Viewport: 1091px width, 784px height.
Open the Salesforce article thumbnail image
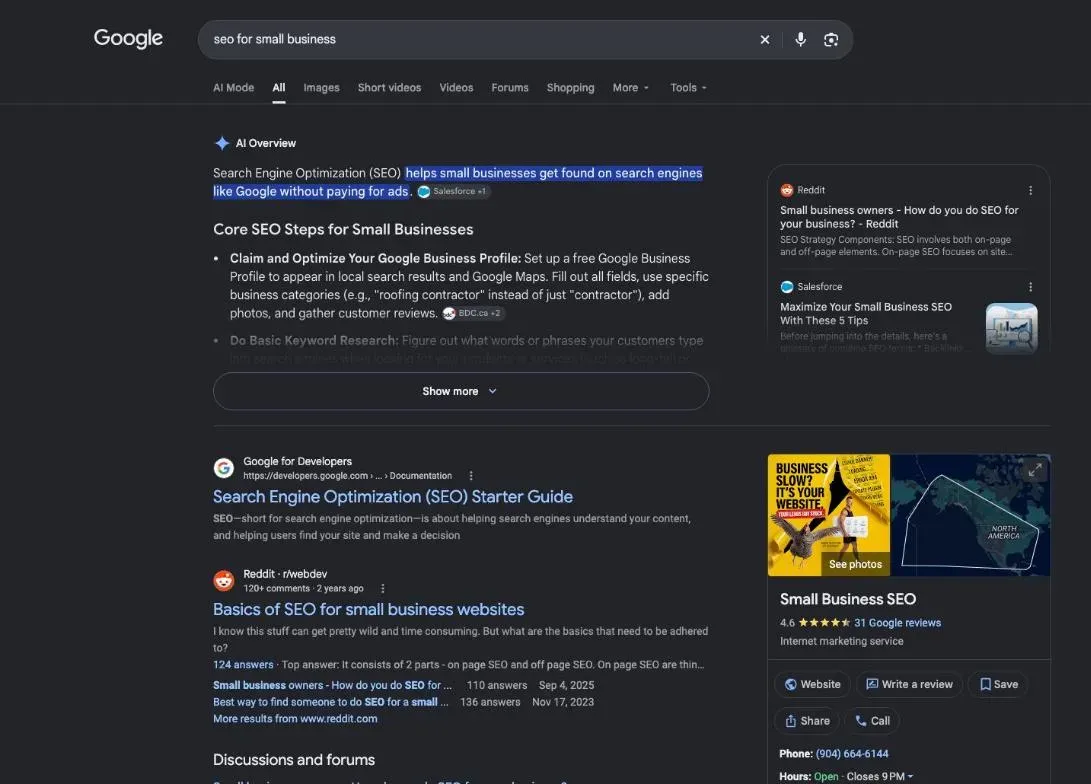pos(1012,328)
